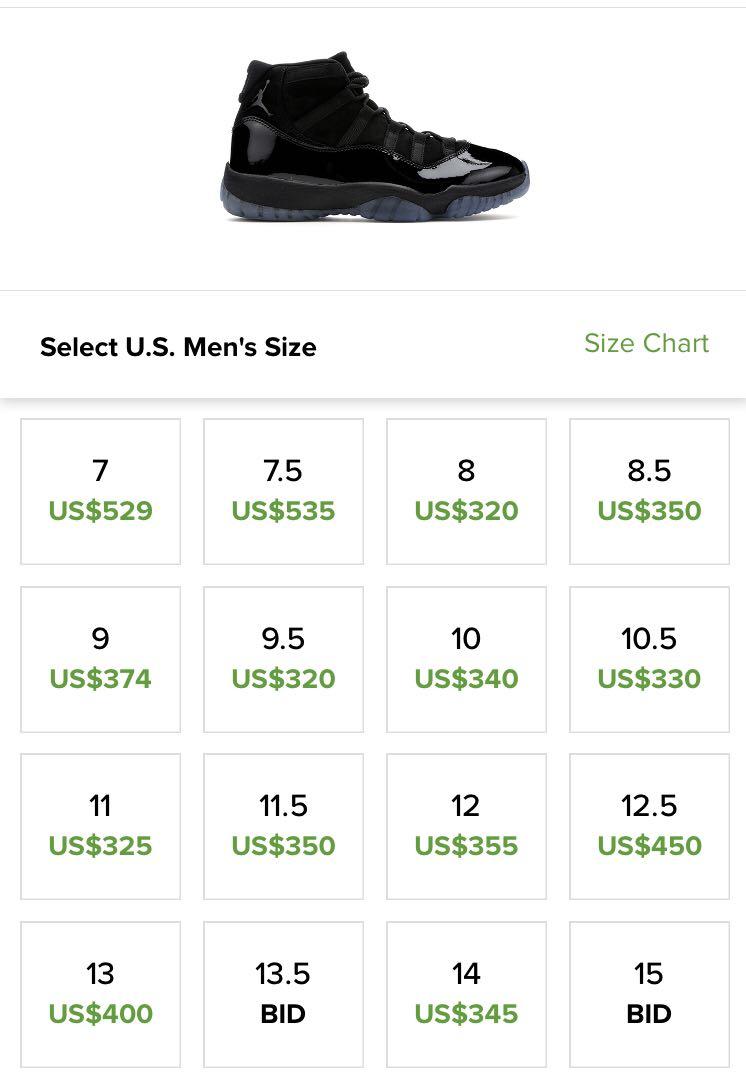
Task: Click the black Jordan 11 sneaker image
Action: point(375,136)
